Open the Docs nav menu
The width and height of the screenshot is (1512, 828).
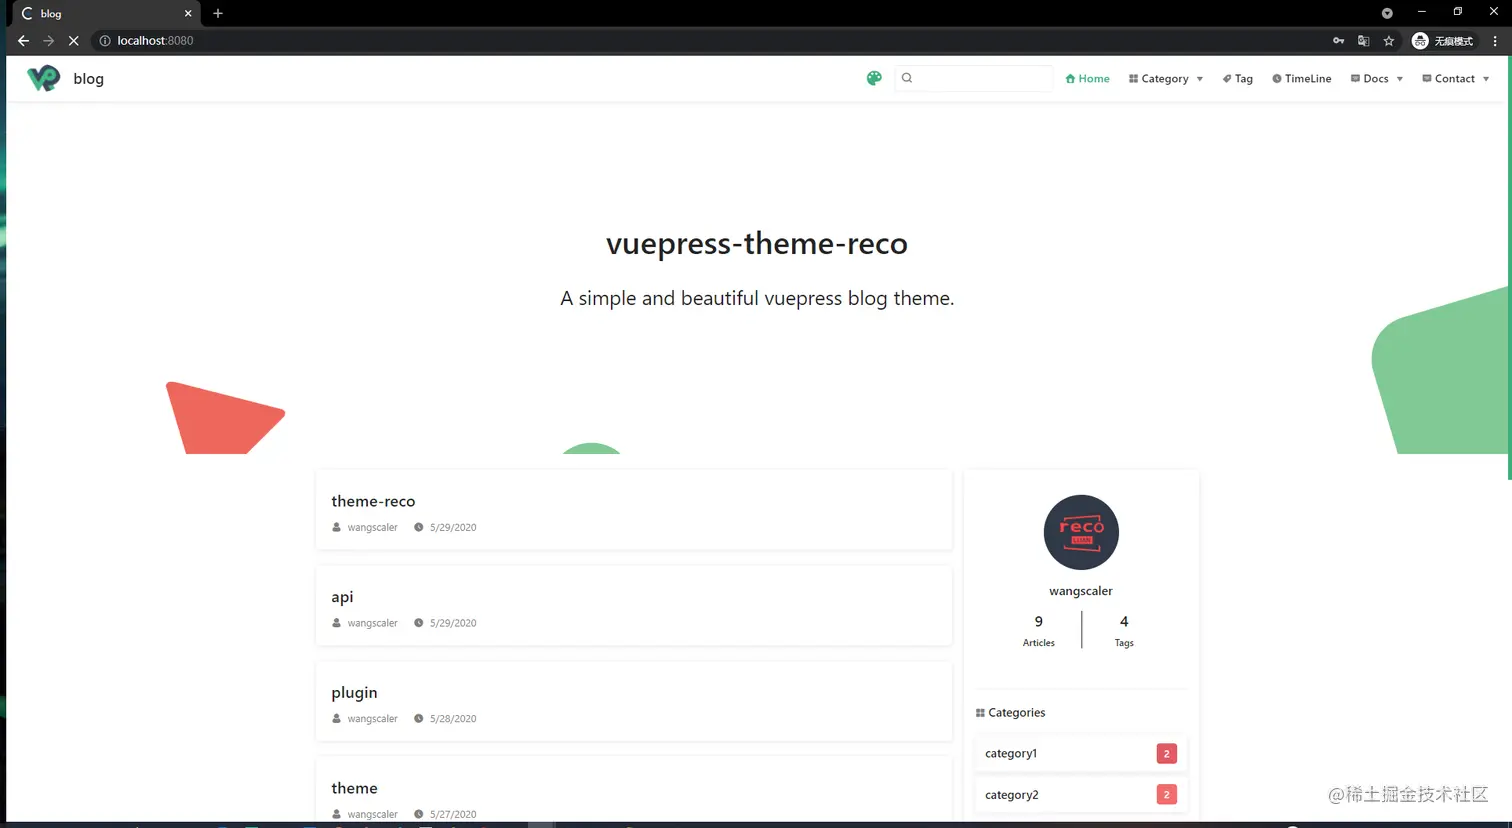click(1376, 78)
